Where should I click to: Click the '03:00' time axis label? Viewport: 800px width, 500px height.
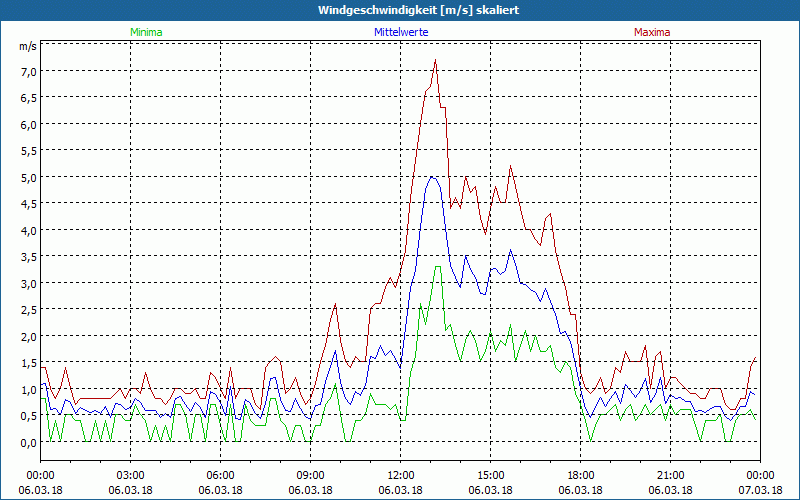(130, 476)
